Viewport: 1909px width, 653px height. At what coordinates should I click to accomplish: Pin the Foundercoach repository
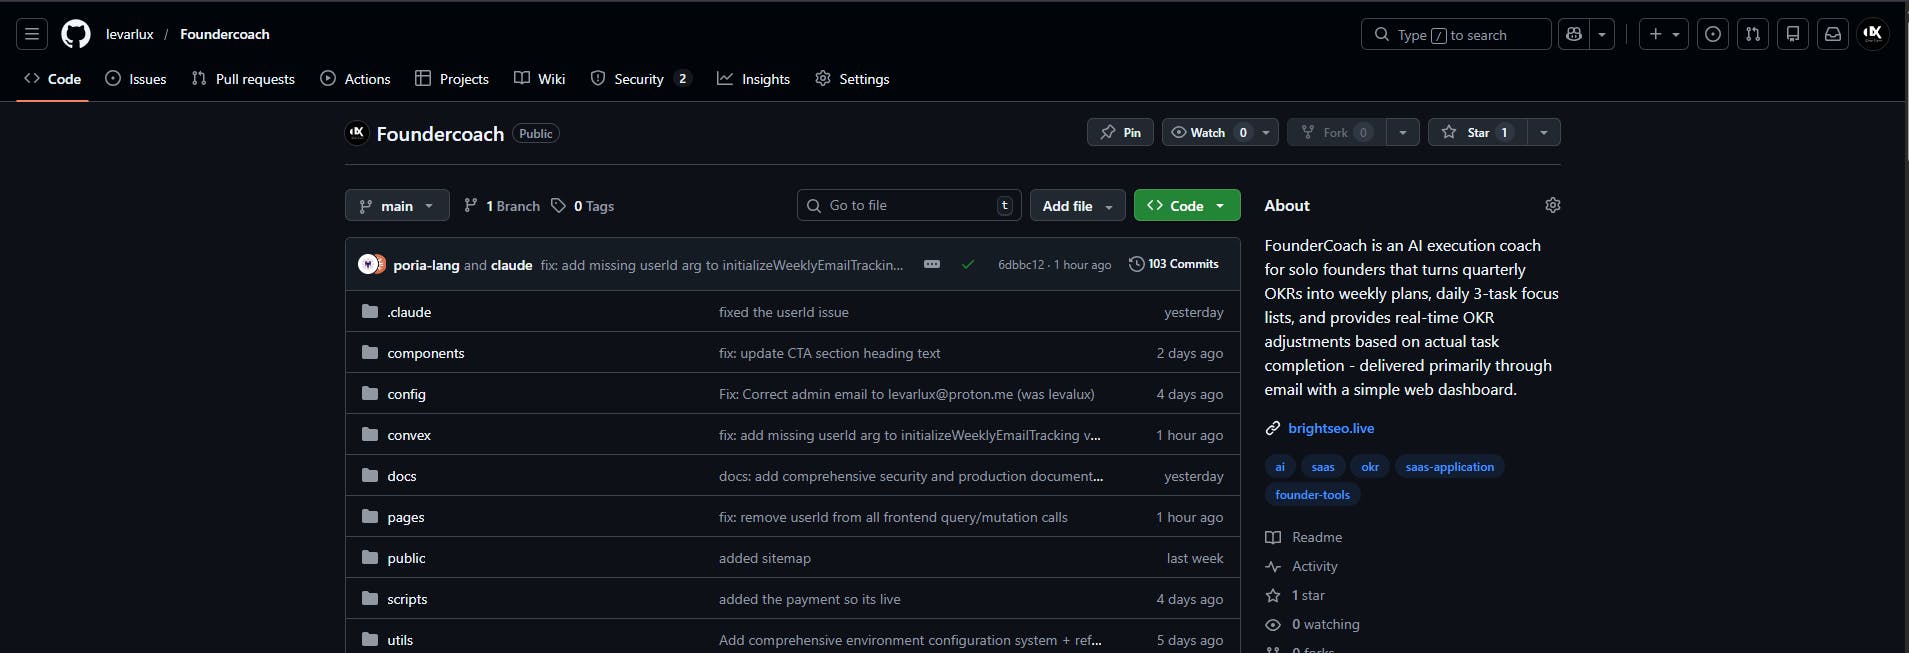pos(1120,132)
